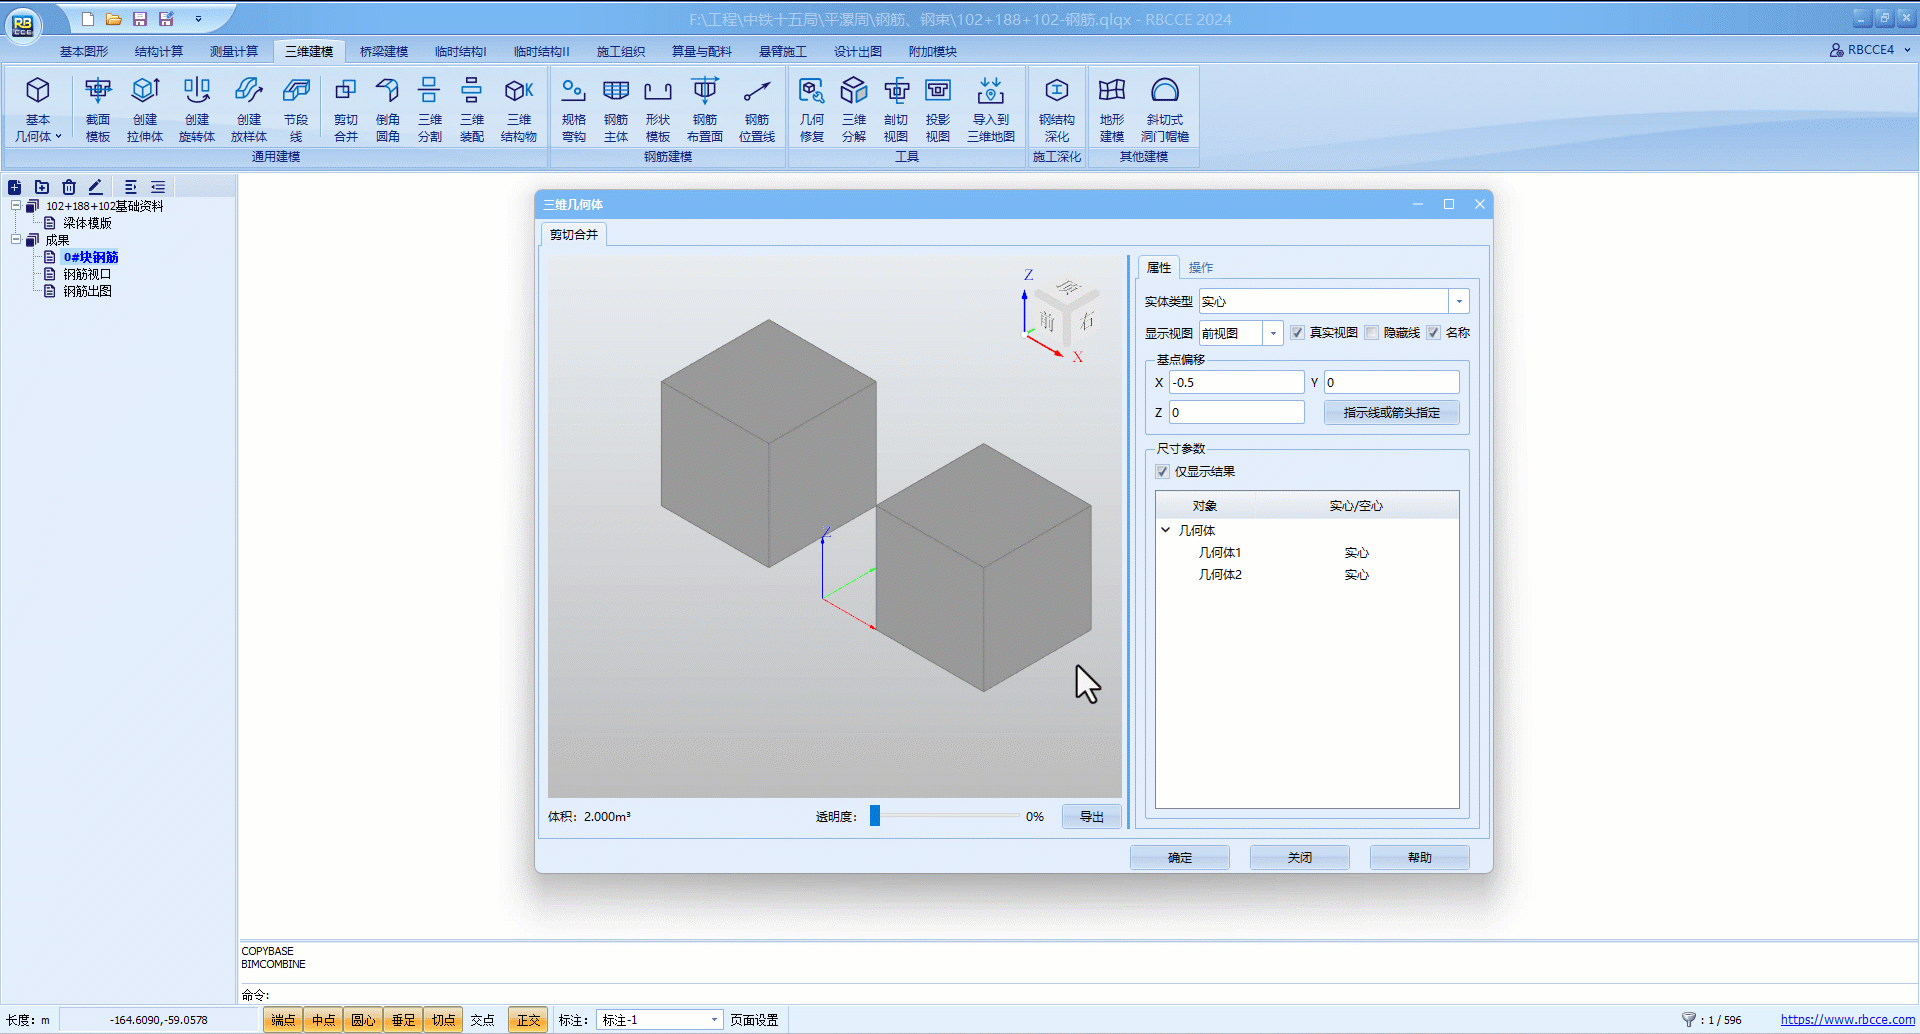Switch to the 操作 tab
Screen dimensions: 1920x1034
point(1200,268)
